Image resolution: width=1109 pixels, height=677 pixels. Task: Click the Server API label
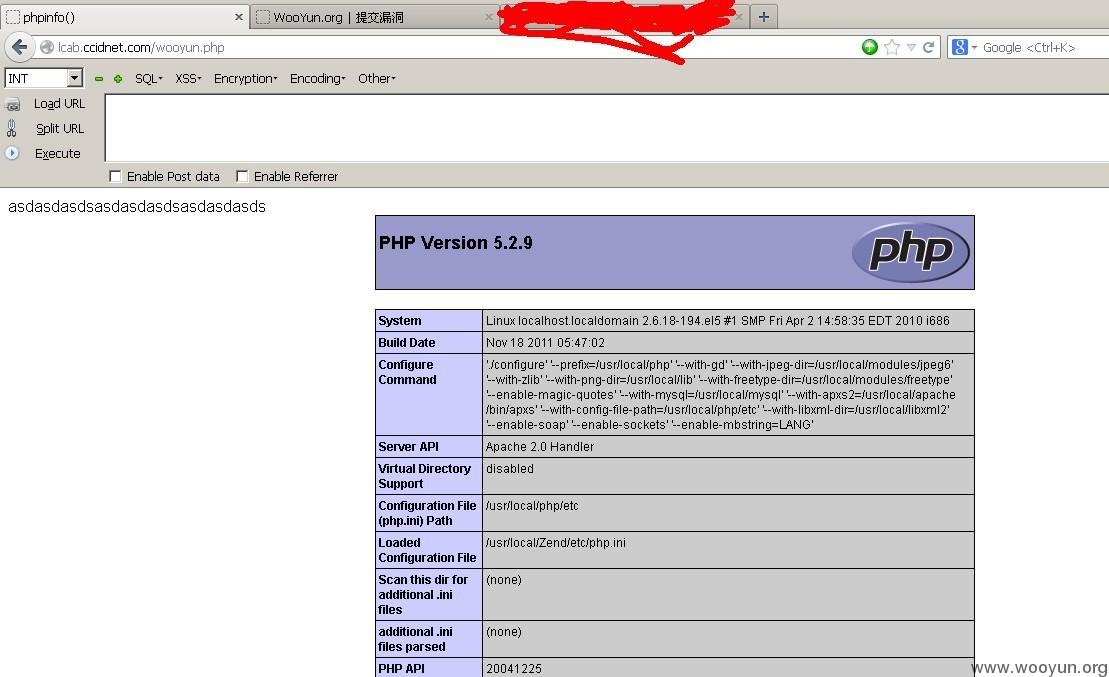(408, 446)
